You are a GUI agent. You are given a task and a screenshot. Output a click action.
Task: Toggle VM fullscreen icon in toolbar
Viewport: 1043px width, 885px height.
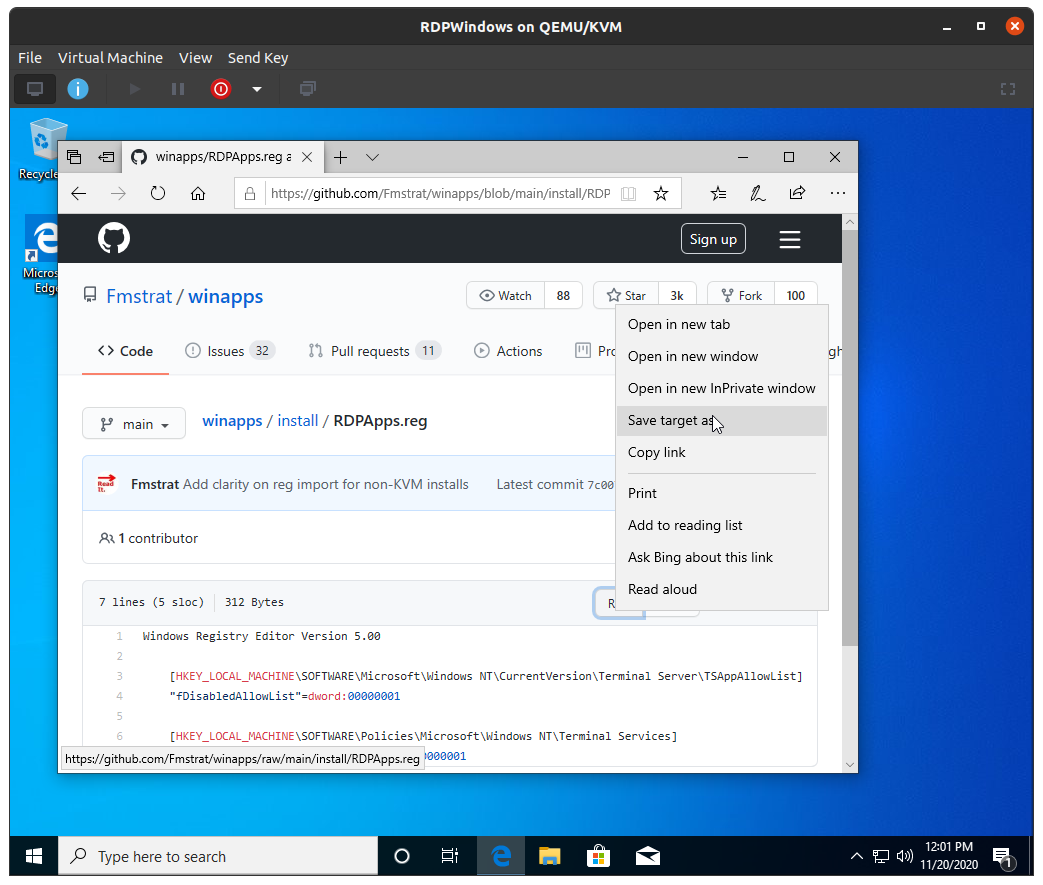tap(1008, 89)
